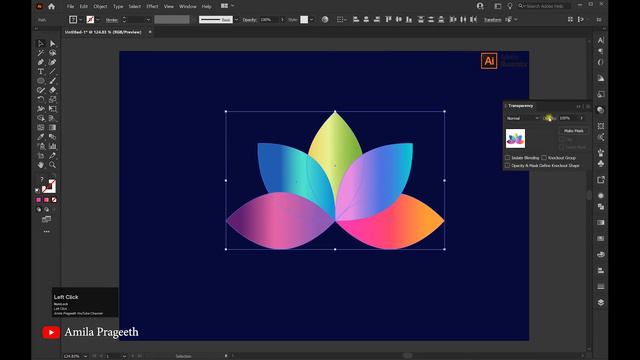The height and width of the screenshot is (360, 640).
Task: Select the Eraser tool
Action: (x=52, y=90)
